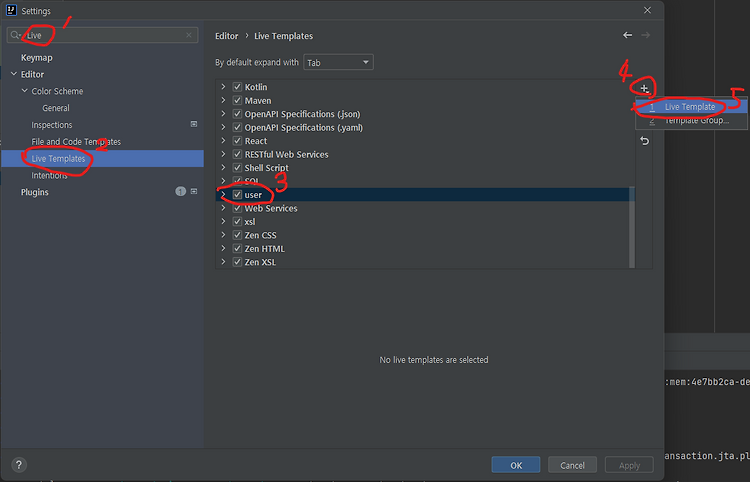Choose Template Group... from the popup menu
The height and width of the screenshot is (482, 750).
pos(691,120)
